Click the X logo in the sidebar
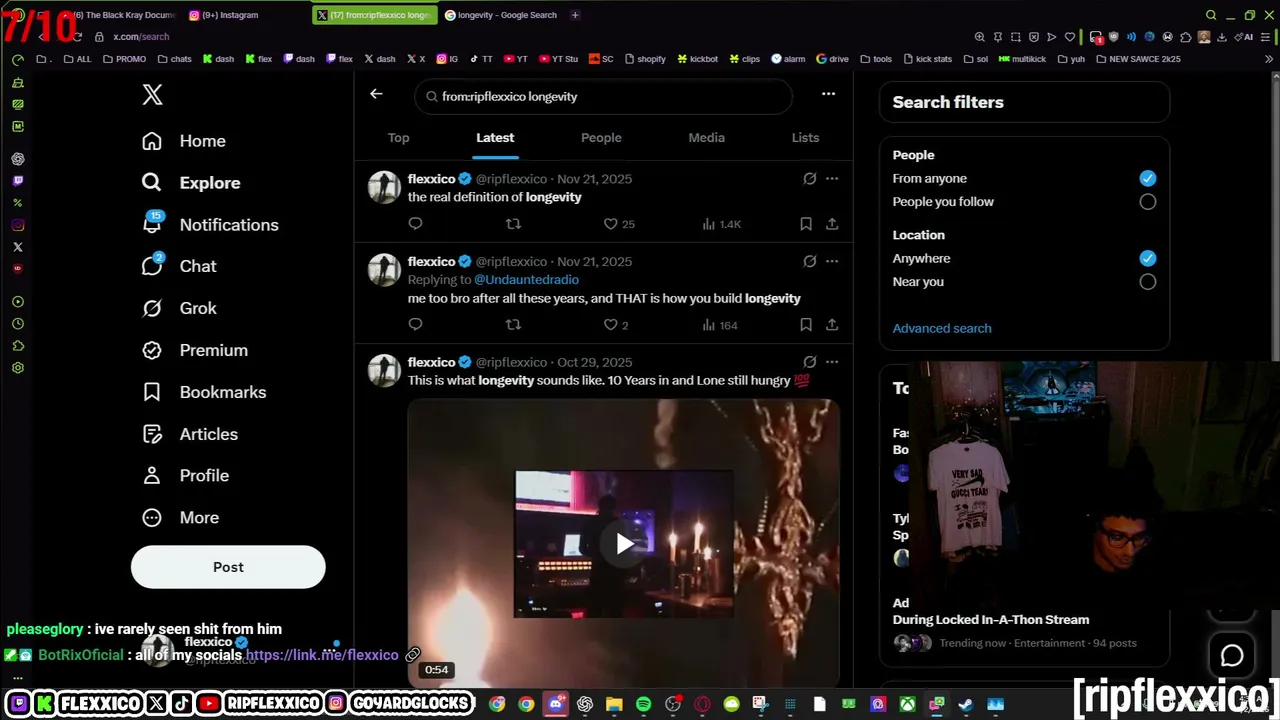The width and height of the screenshot is (1280, 720). 152,95
